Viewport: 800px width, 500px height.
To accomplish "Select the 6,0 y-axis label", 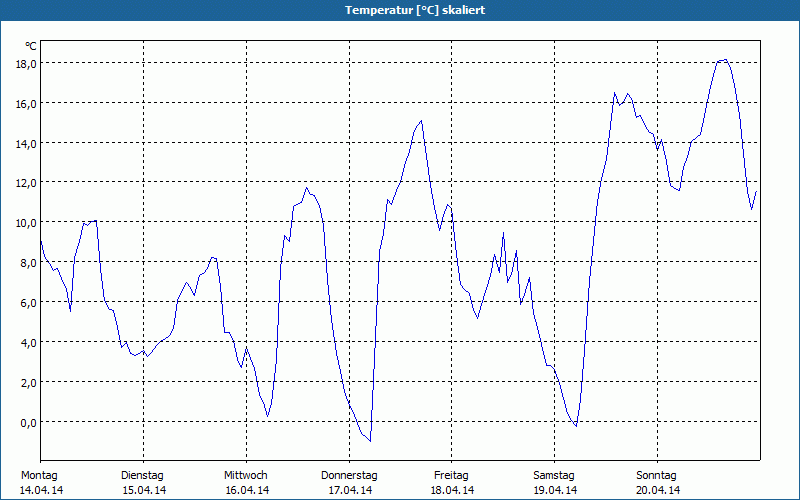I will [x=29, y=303].
